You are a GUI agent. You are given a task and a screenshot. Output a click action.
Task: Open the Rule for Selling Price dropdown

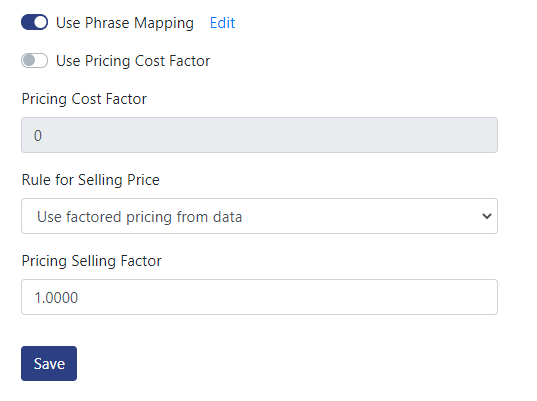point(259,216)
